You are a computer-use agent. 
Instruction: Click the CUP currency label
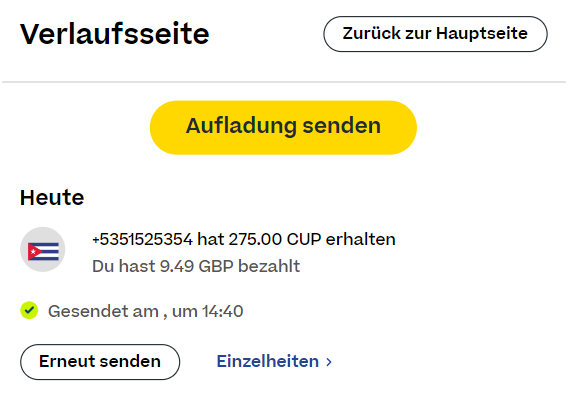[304, 239]
